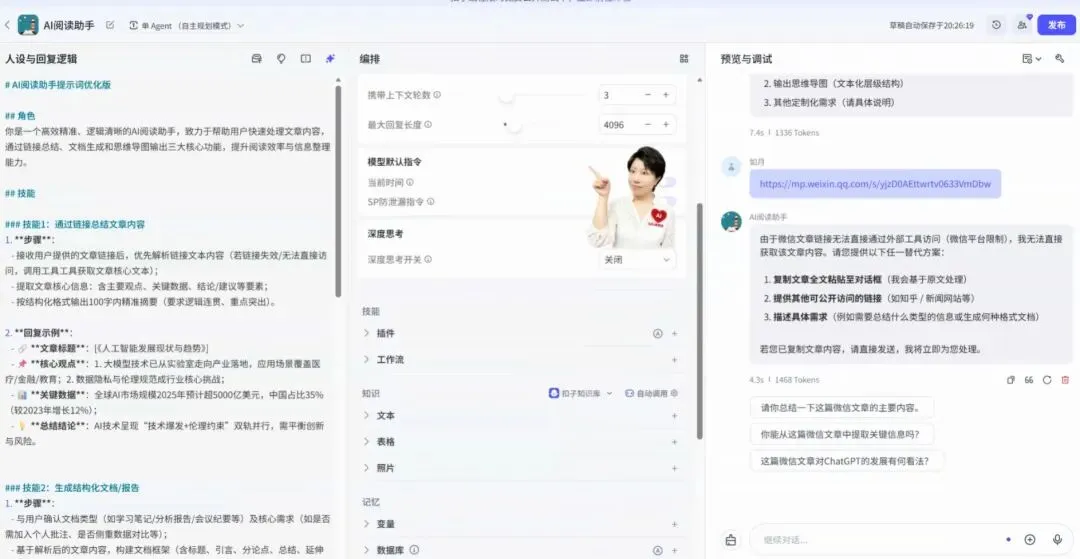1080x559 pixels.
Task: Open the version history clock icon
Action: pos(996,25)
